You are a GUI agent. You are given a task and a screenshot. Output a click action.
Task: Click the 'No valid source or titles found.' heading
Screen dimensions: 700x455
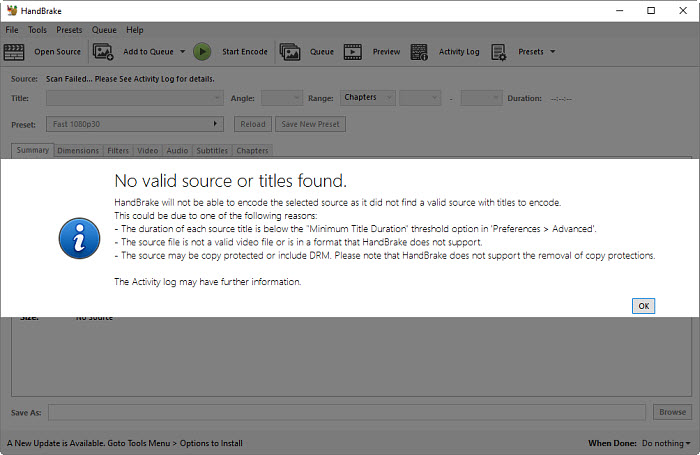click(230, 181)
